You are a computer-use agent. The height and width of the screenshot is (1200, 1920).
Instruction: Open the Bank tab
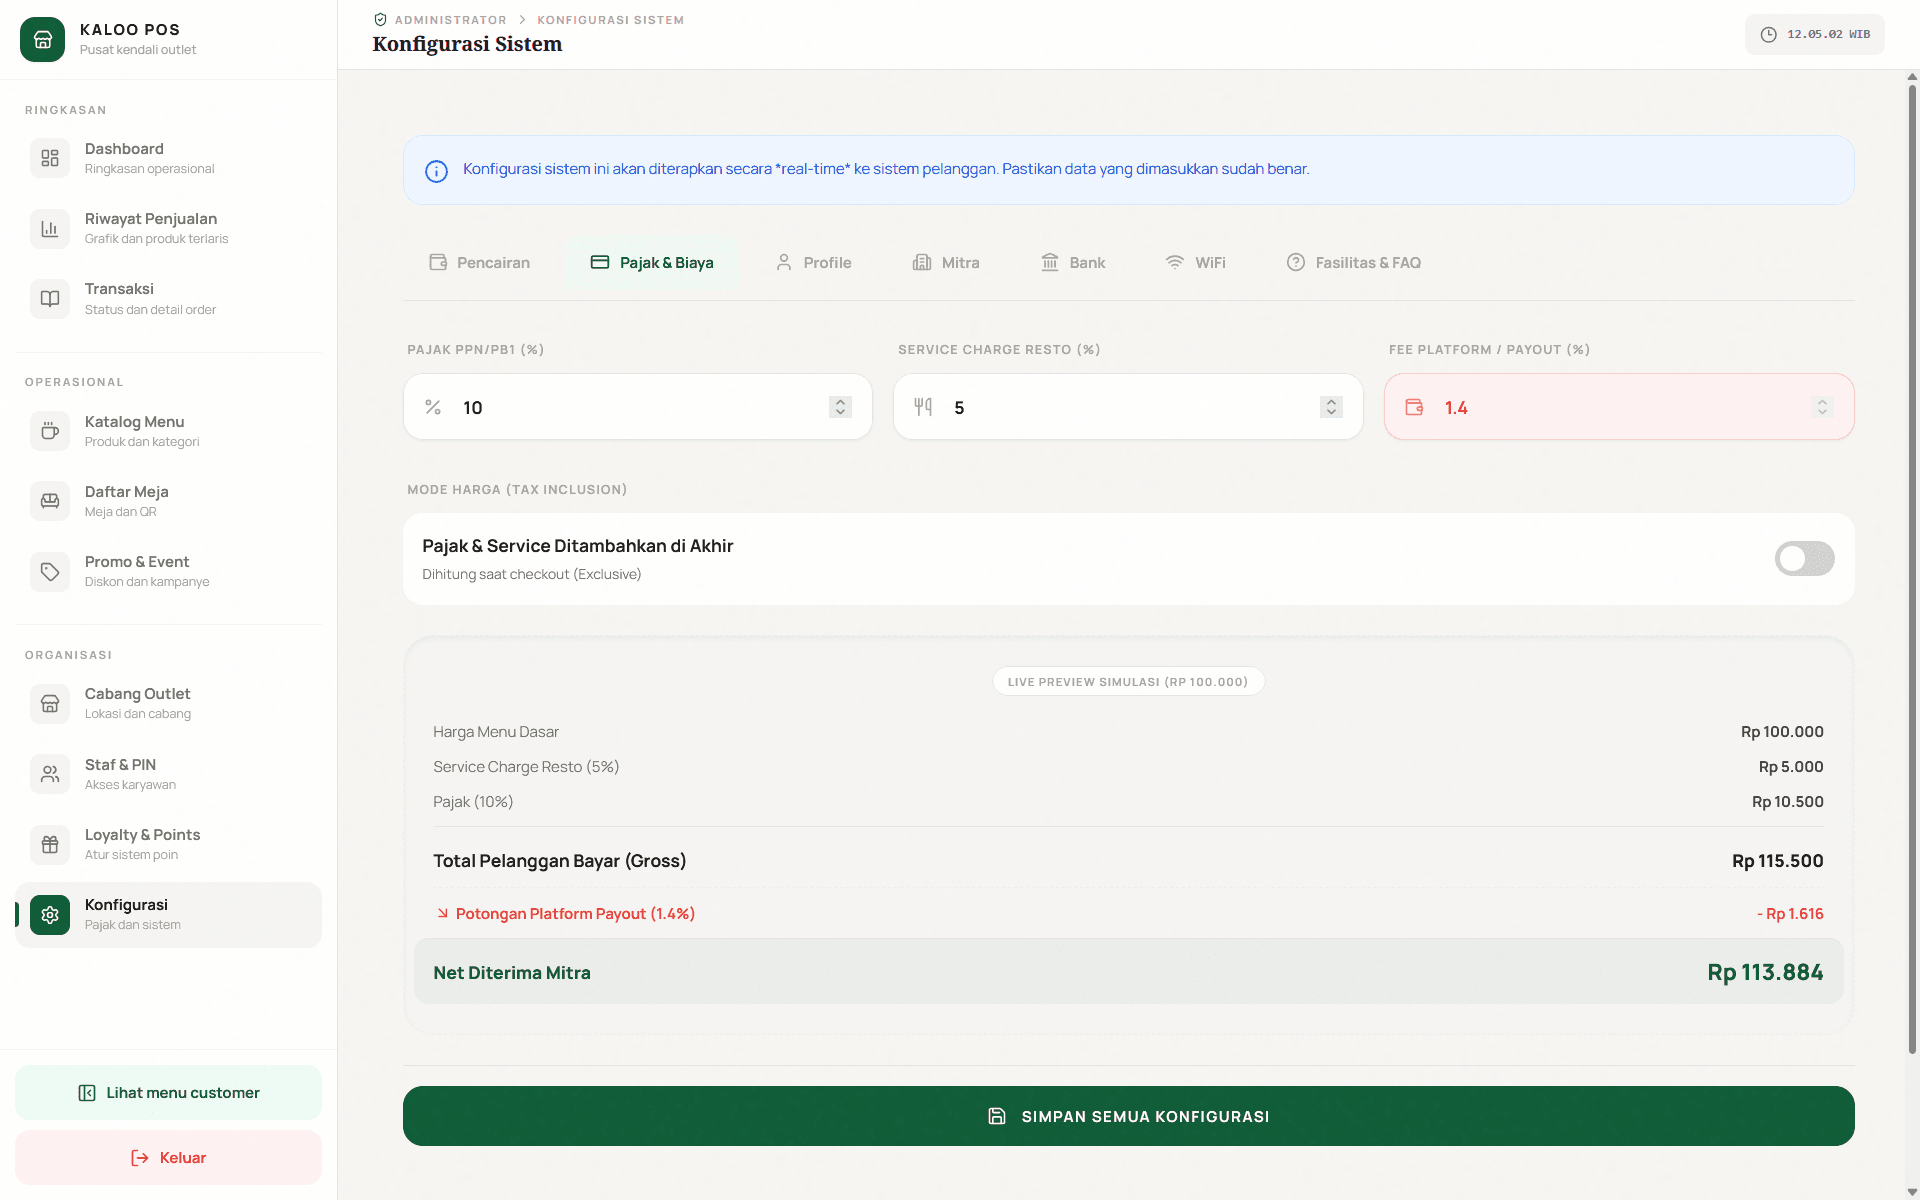click(x=1073, y=263)
